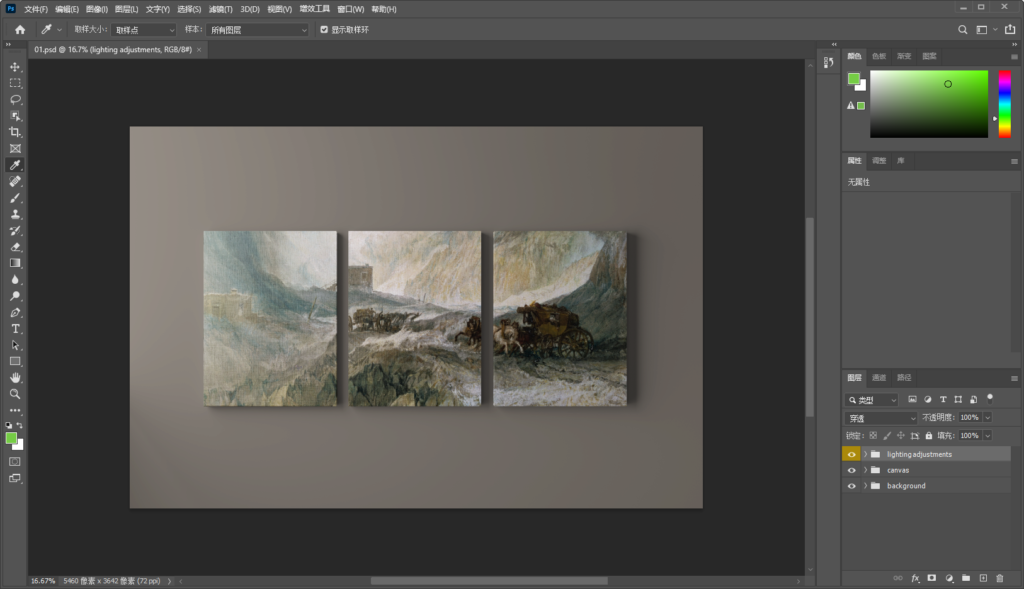The height and width of the screenshot is (589, 1024).
Task: Select the Object Selection tool
Action: [15, 116]
